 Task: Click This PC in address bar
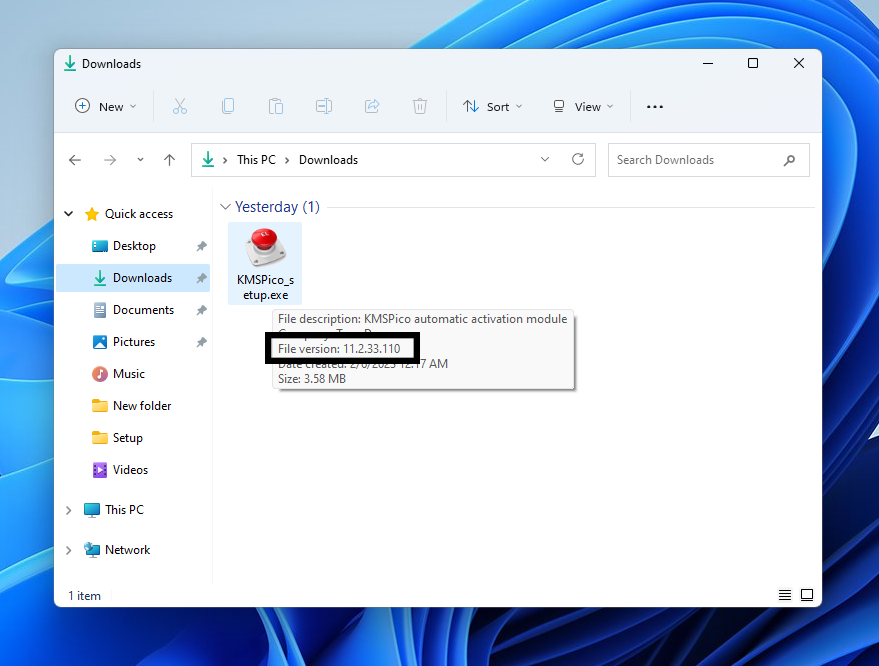[x=256, y=160]
